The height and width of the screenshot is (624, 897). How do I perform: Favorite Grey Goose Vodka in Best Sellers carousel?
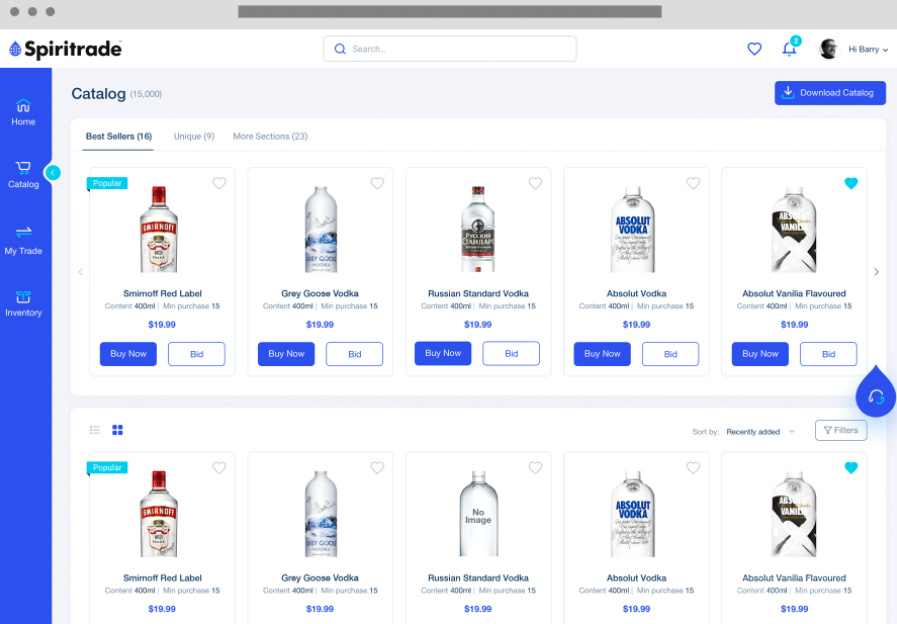click(x=377, y=183)
